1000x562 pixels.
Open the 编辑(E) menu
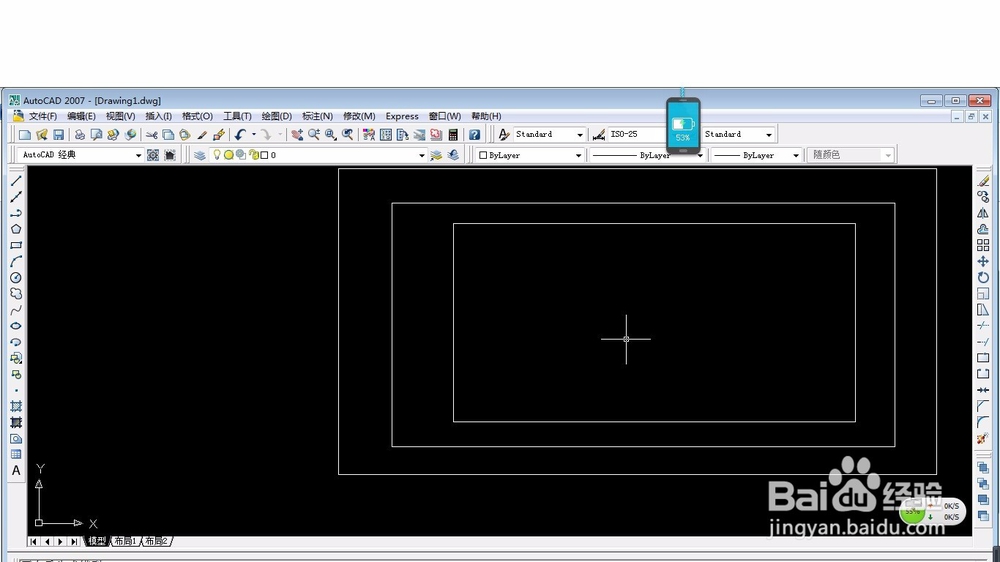[x=81, y=116]
